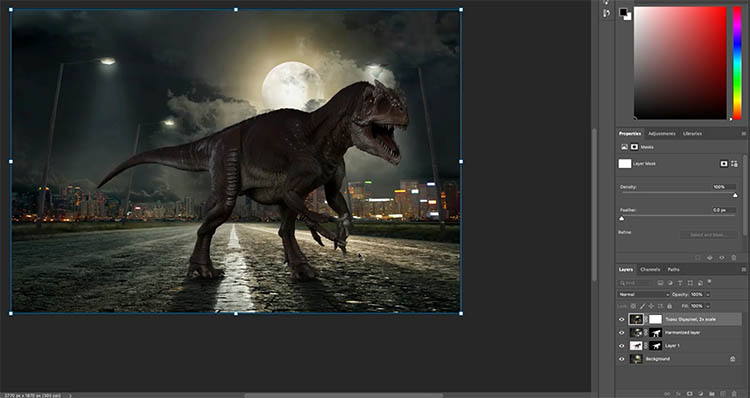Switch to the Libraries tab

pyautogui.click(x=692, y=133)
